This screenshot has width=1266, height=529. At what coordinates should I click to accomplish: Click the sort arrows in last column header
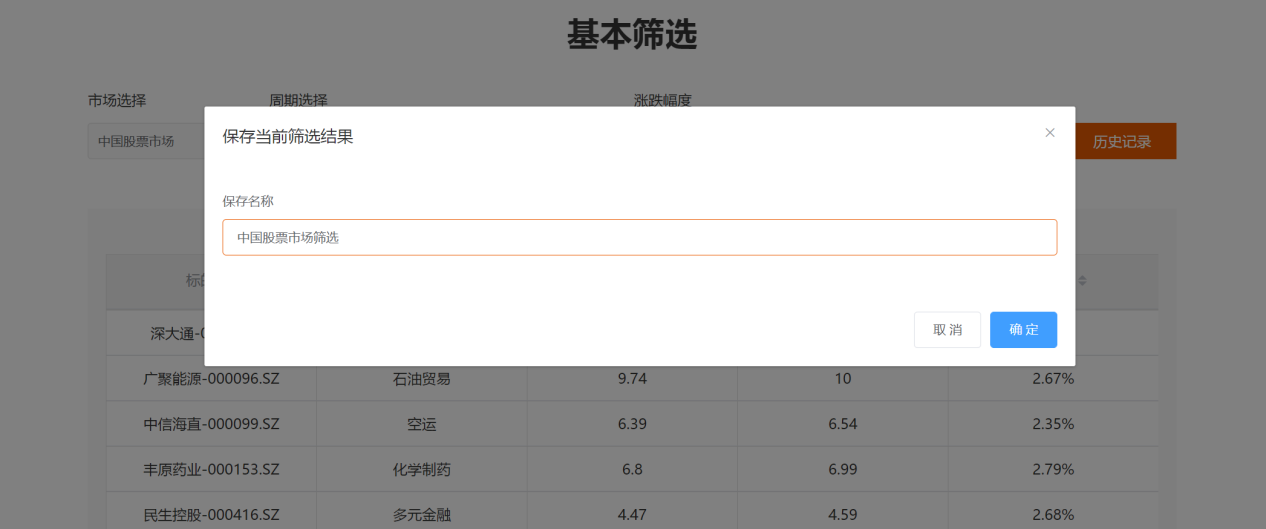click(1081, 282)
